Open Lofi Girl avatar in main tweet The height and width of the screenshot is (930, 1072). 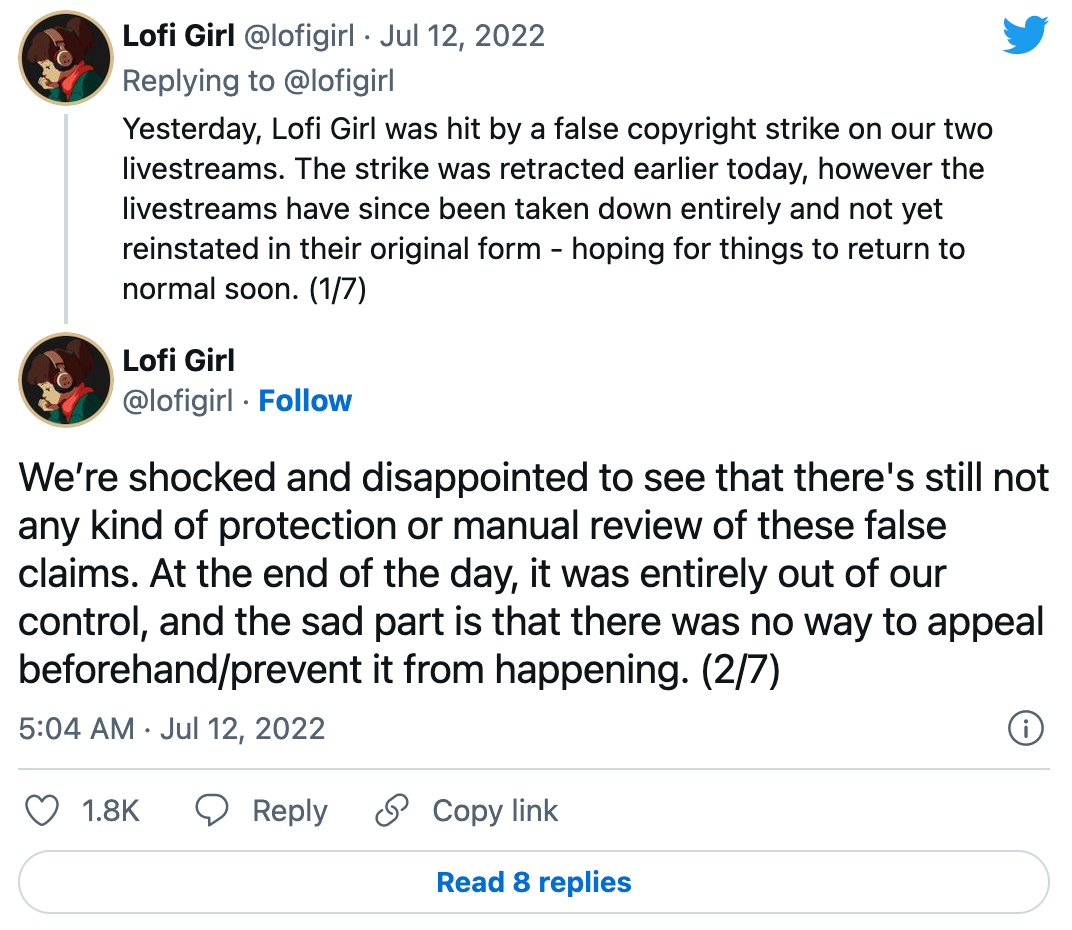click(66, 380)
